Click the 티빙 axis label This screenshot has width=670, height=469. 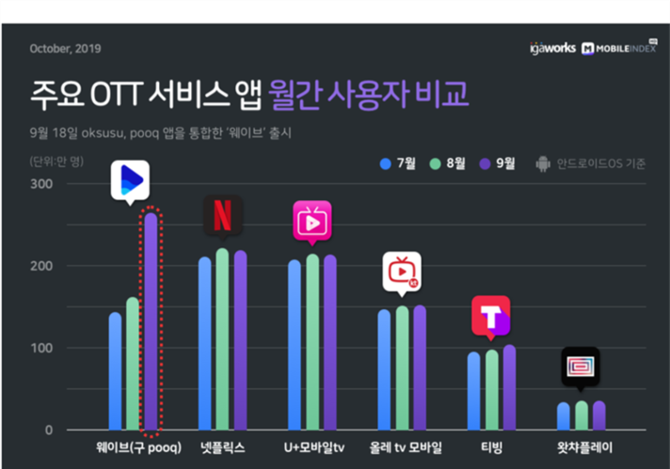coord(491,448)
